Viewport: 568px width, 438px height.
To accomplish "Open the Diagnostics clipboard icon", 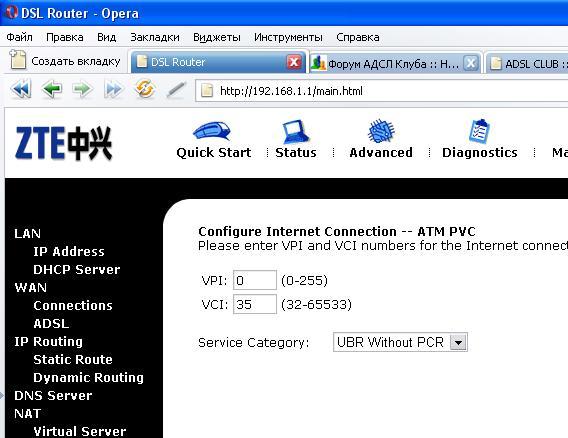I will pyautogui.click(x=479, y=131).
